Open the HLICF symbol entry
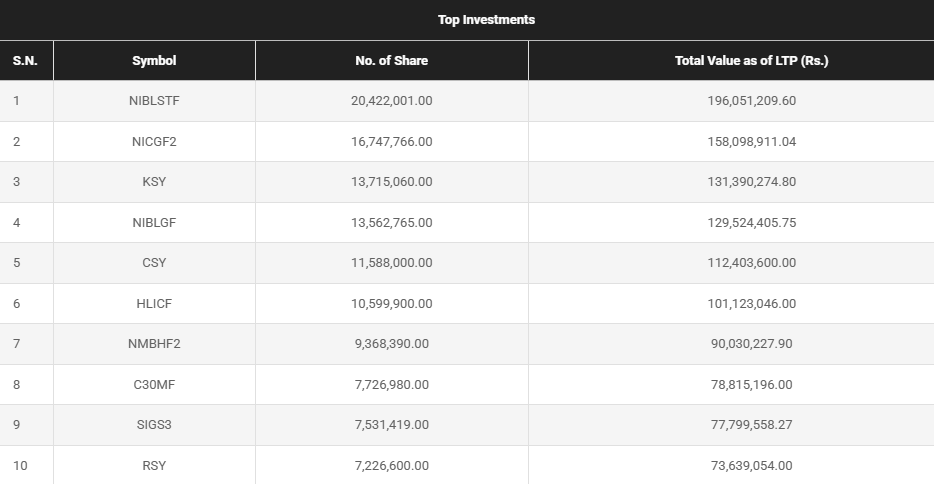The height and width of the screenshot is (484, 934). tap(154, 304)
